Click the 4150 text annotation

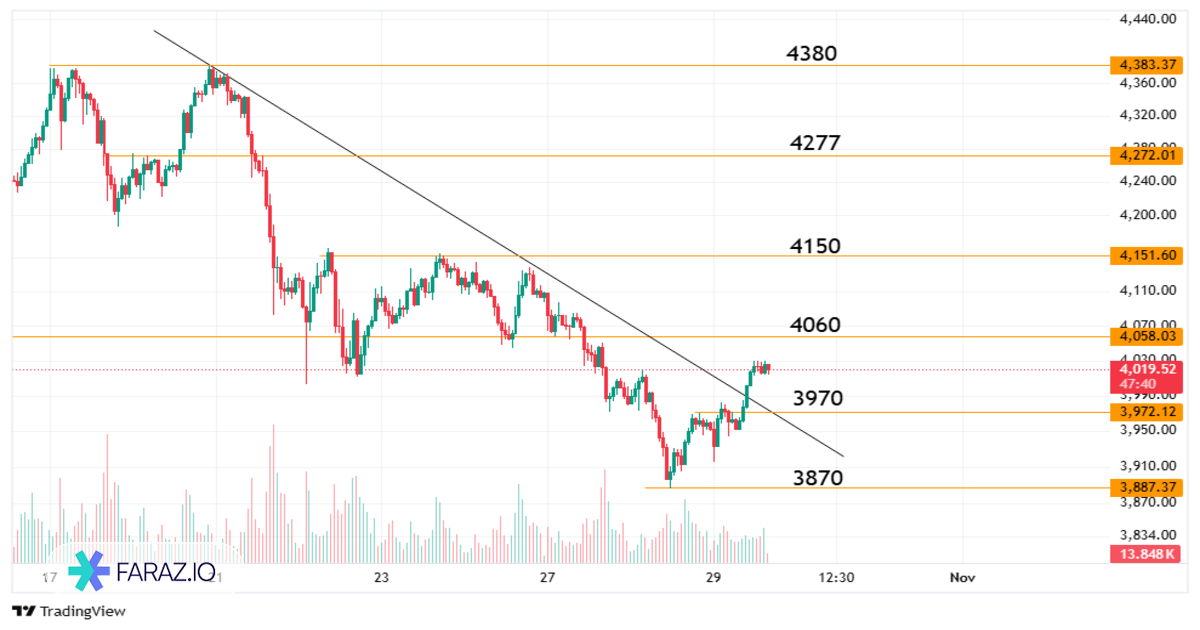click(x=814, y=246)
